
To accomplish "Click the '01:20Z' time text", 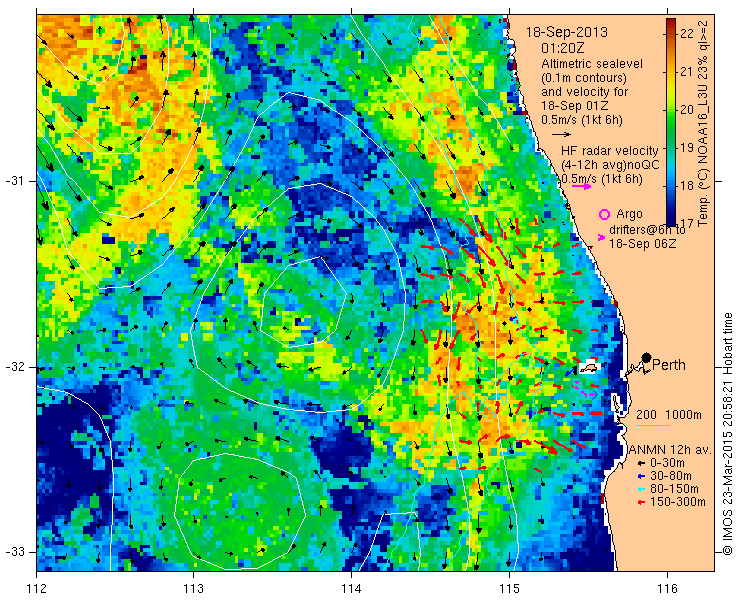I will point(563,48).
